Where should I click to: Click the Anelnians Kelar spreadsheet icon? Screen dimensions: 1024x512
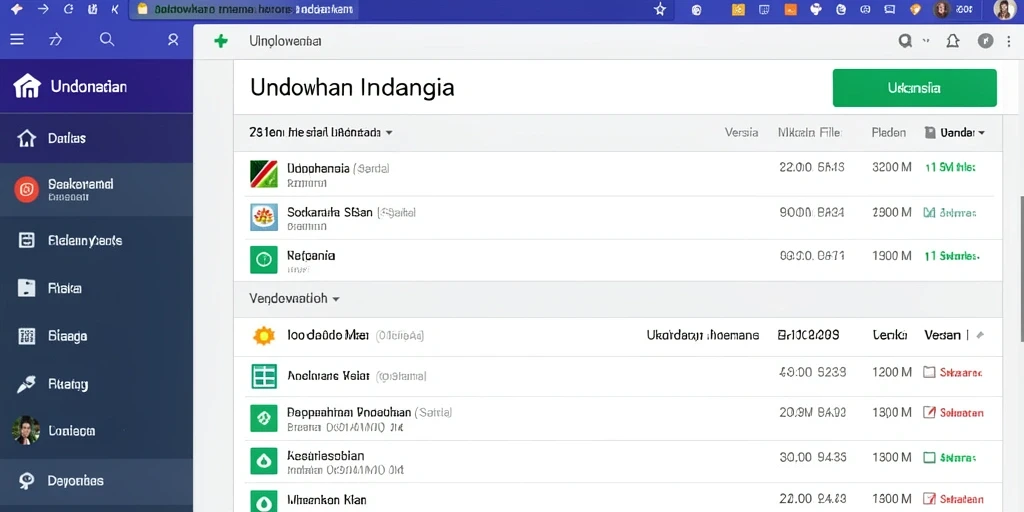(x=264, y=376)
